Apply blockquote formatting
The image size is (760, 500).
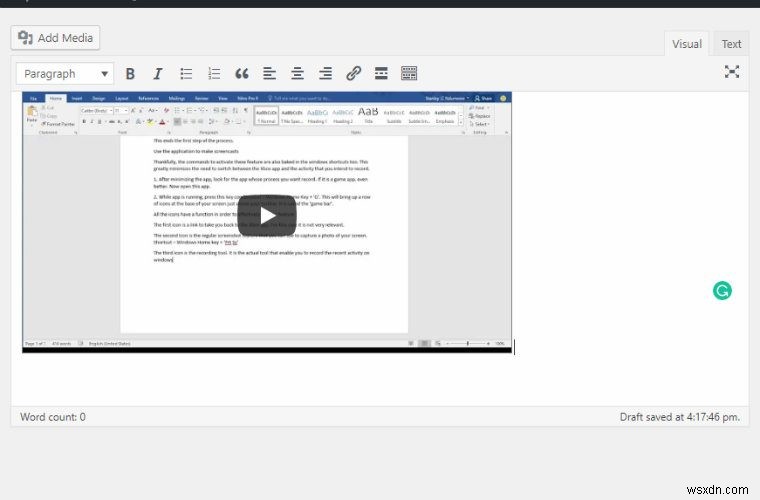[x=242, y=74]
